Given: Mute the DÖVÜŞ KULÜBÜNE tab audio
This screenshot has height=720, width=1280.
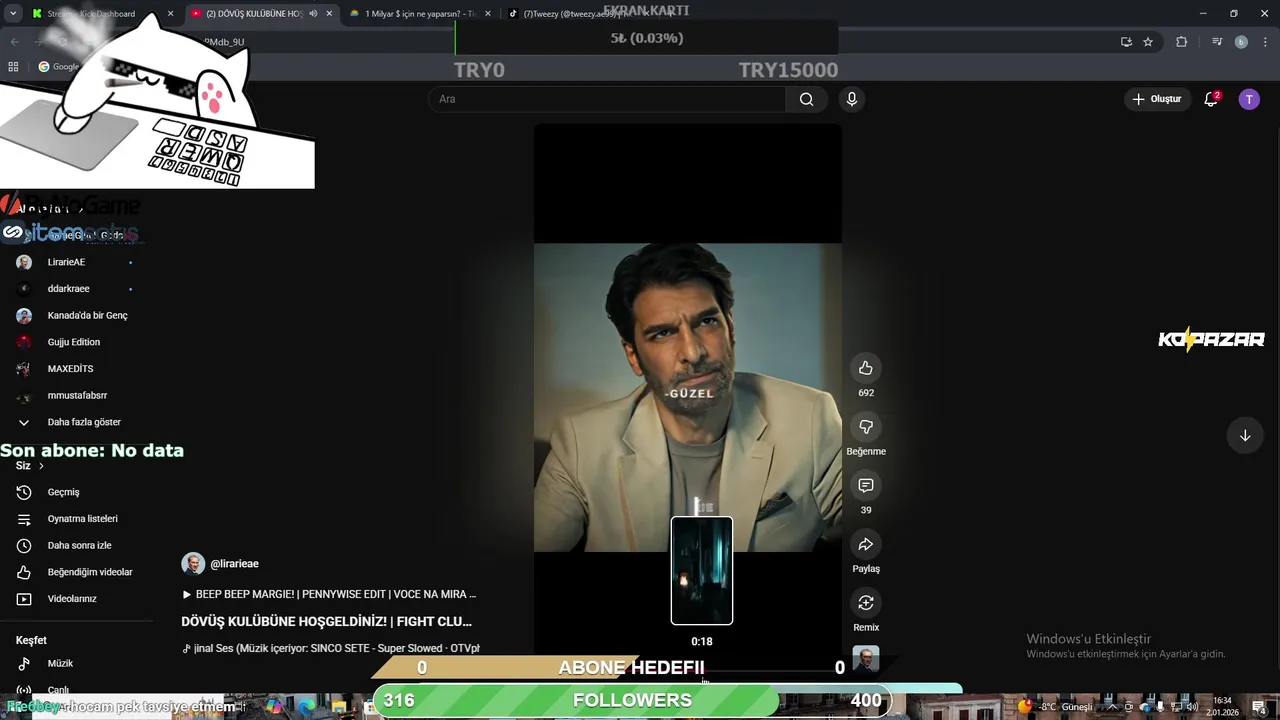Looking at the screenshot, I should [x=314, y=14].
